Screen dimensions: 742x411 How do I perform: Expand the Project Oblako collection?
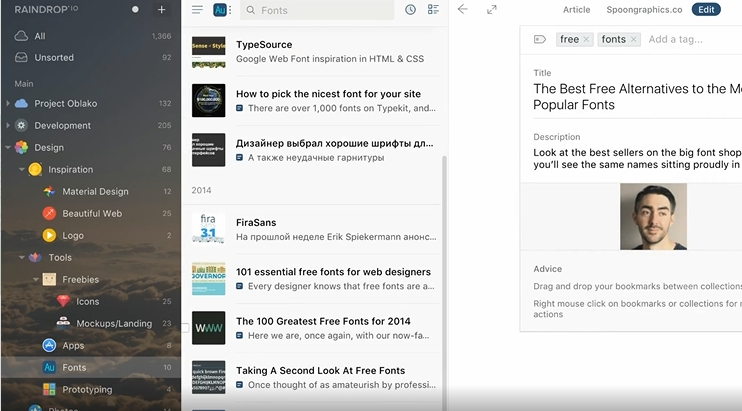(8, 104)
